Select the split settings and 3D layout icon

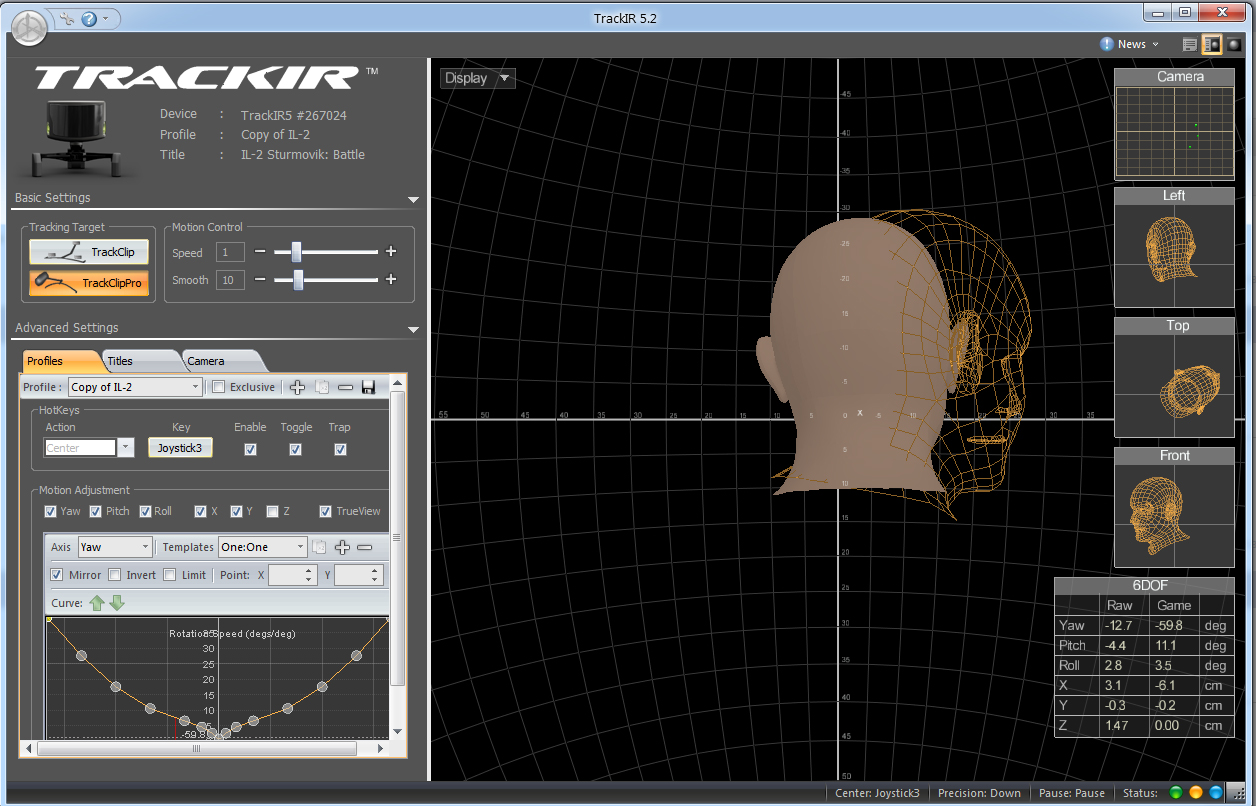[1212, 44]
